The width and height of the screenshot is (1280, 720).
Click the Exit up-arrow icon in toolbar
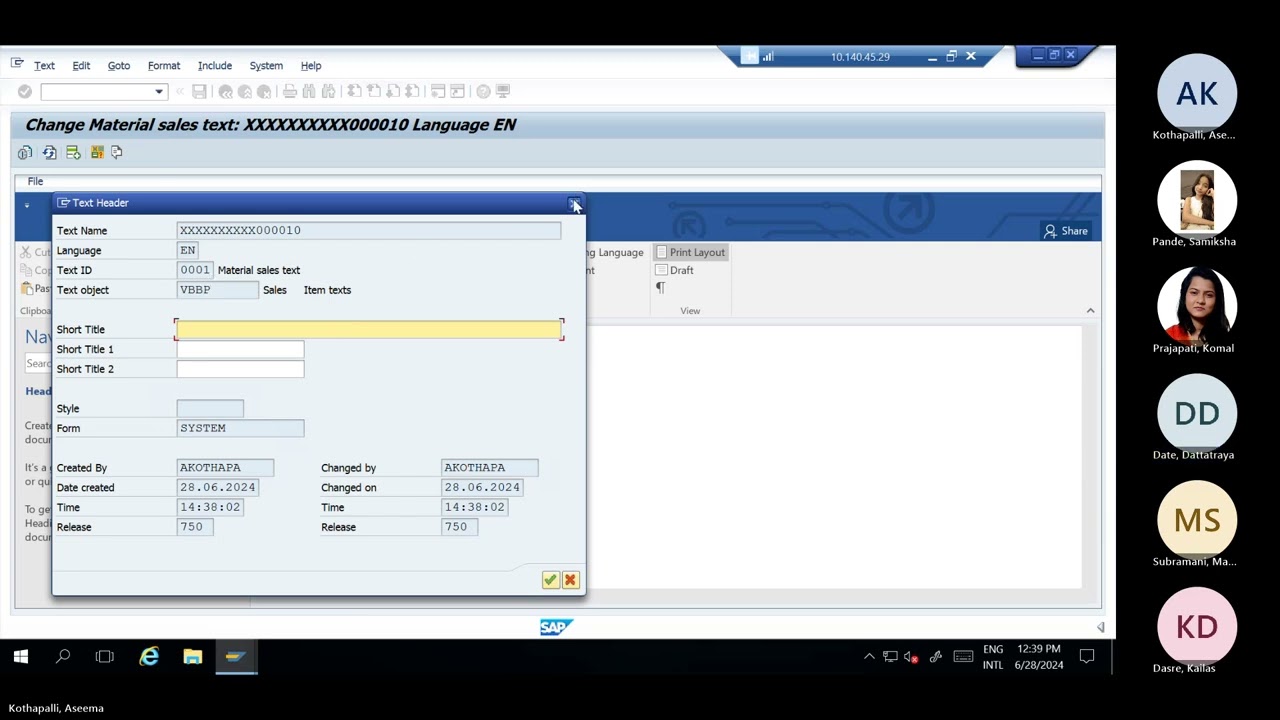coord(244,91)
